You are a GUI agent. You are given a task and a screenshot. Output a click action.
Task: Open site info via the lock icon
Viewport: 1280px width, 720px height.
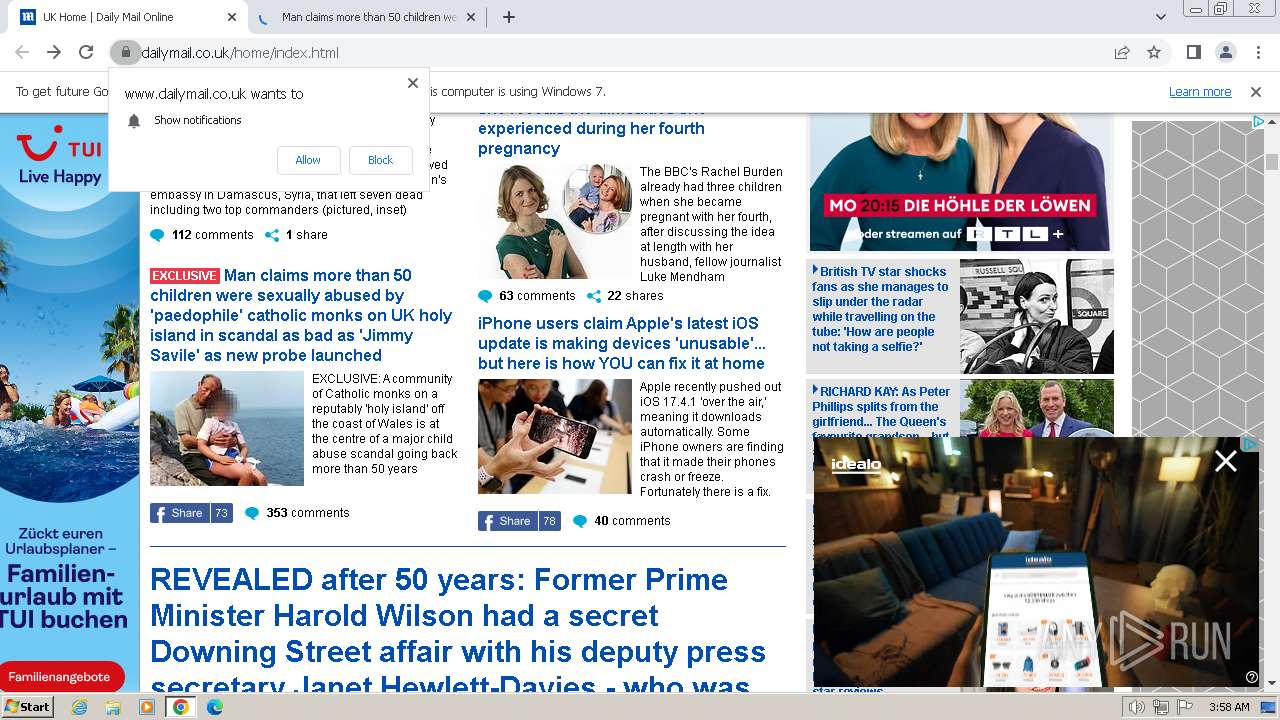pos(125,52)
